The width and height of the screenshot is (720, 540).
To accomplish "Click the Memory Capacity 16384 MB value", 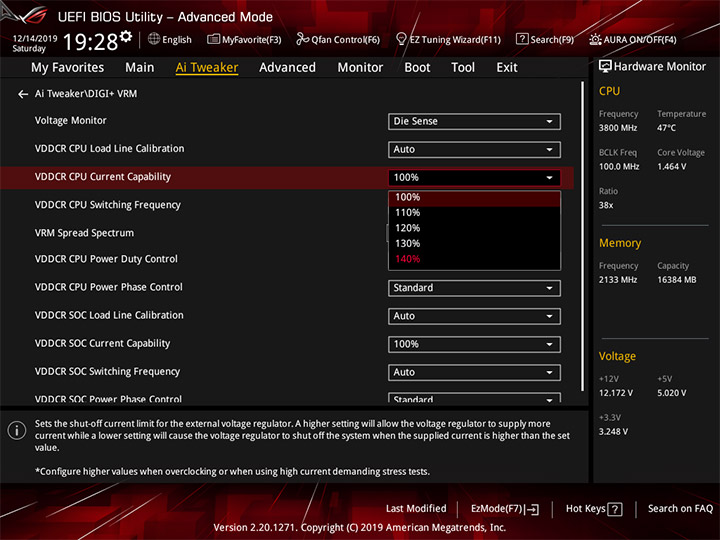I will tap(676, 280).
